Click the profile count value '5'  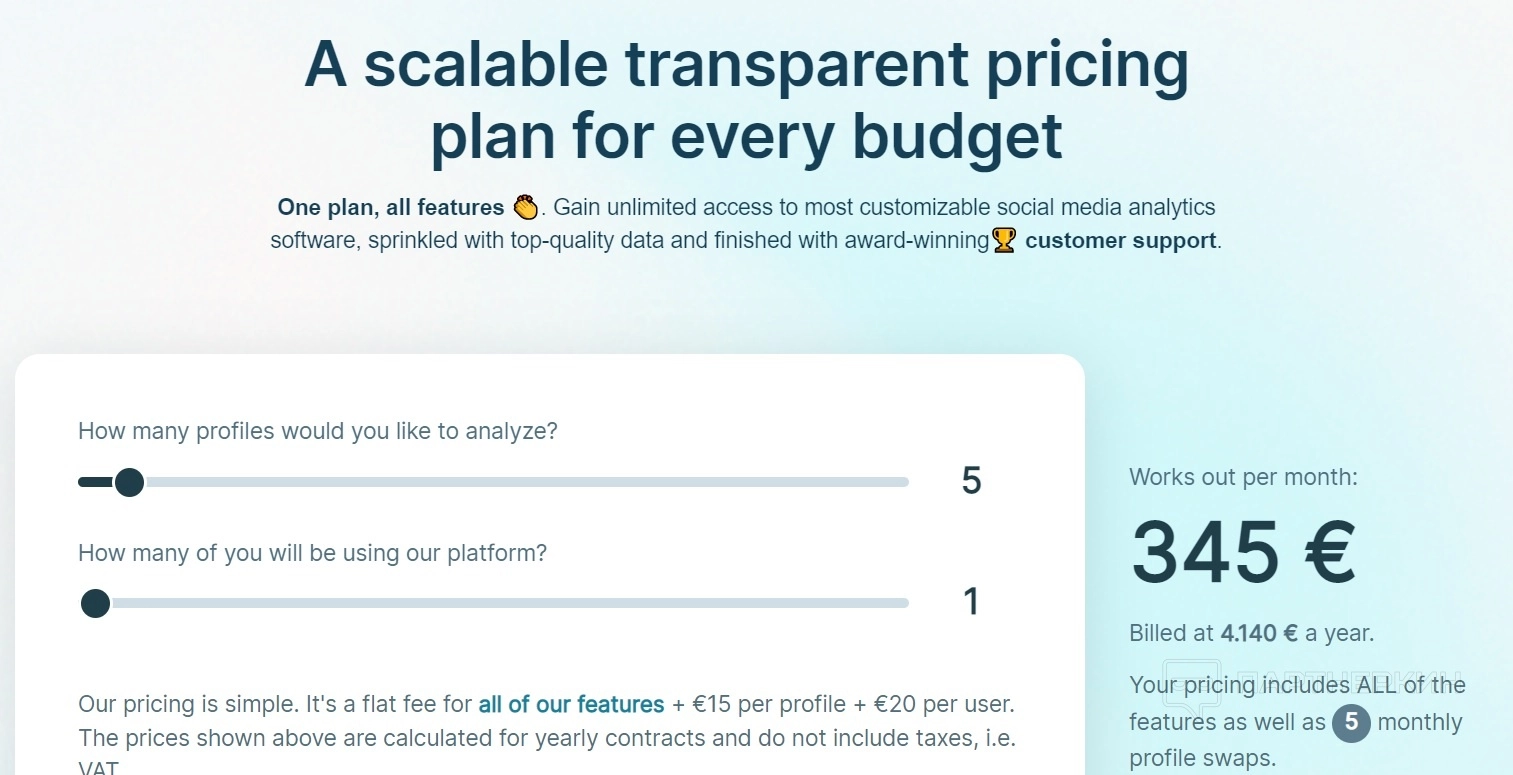971,481
